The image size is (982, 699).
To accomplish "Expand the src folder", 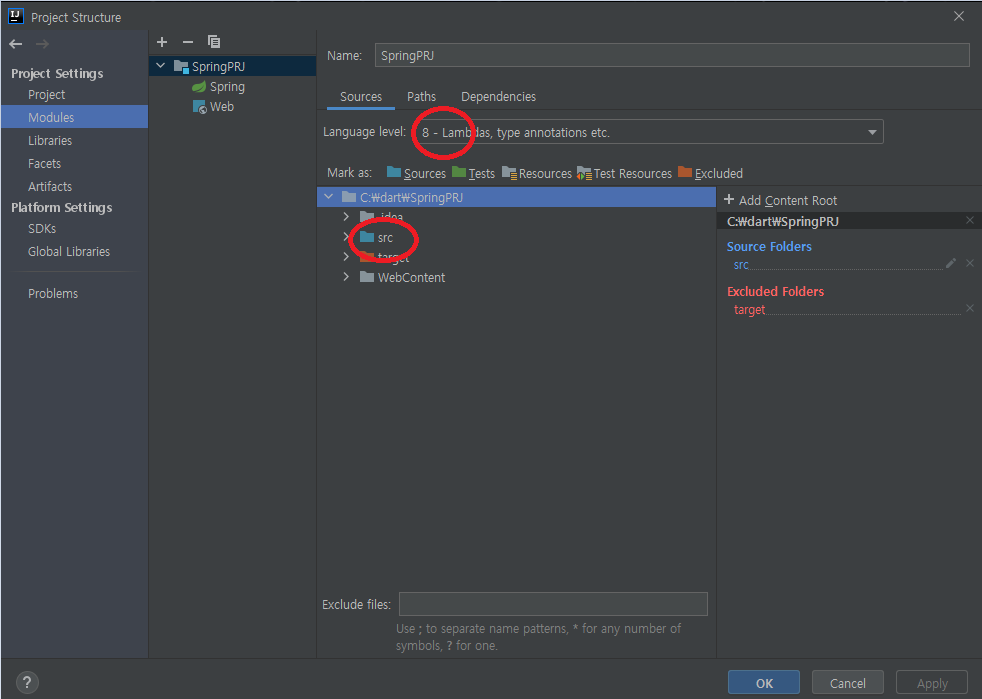I will coord(346,237).
